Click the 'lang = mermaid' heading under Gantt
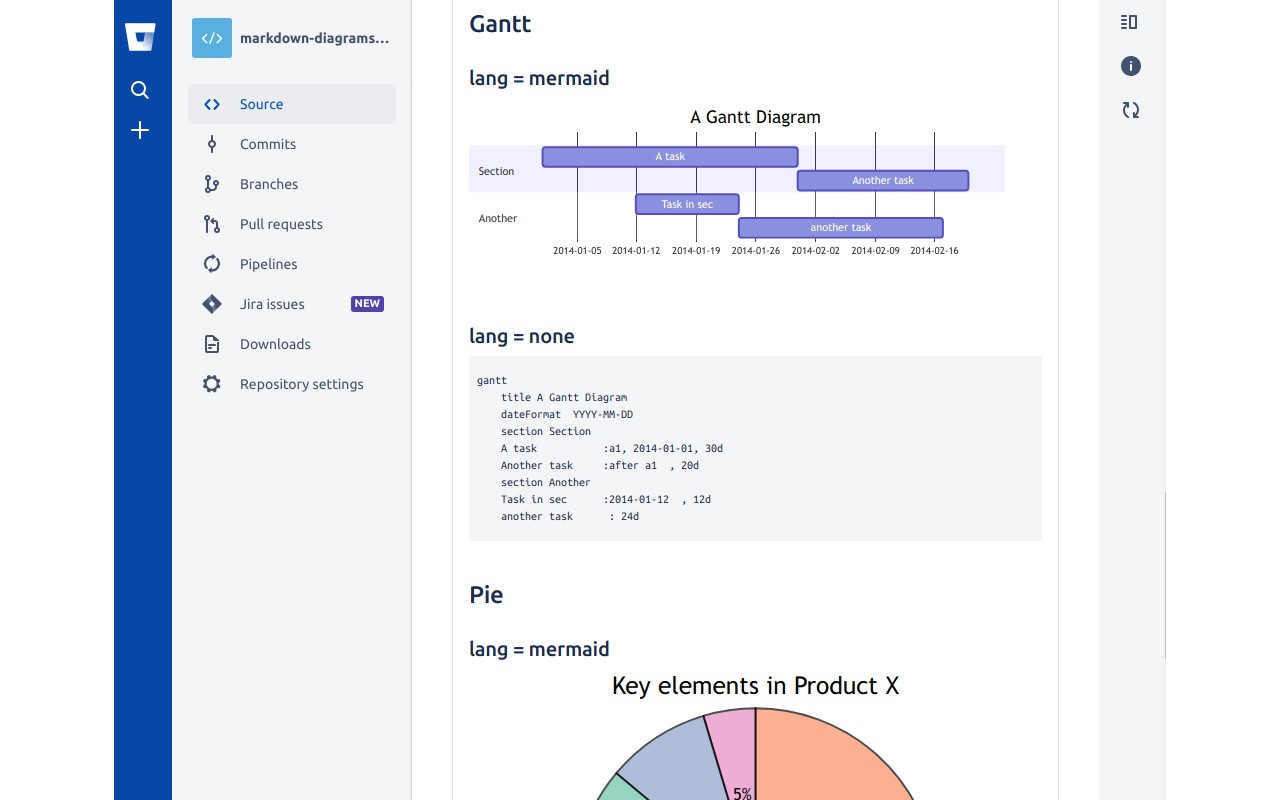The image size is (1280, 800). (x=539, y=78)
